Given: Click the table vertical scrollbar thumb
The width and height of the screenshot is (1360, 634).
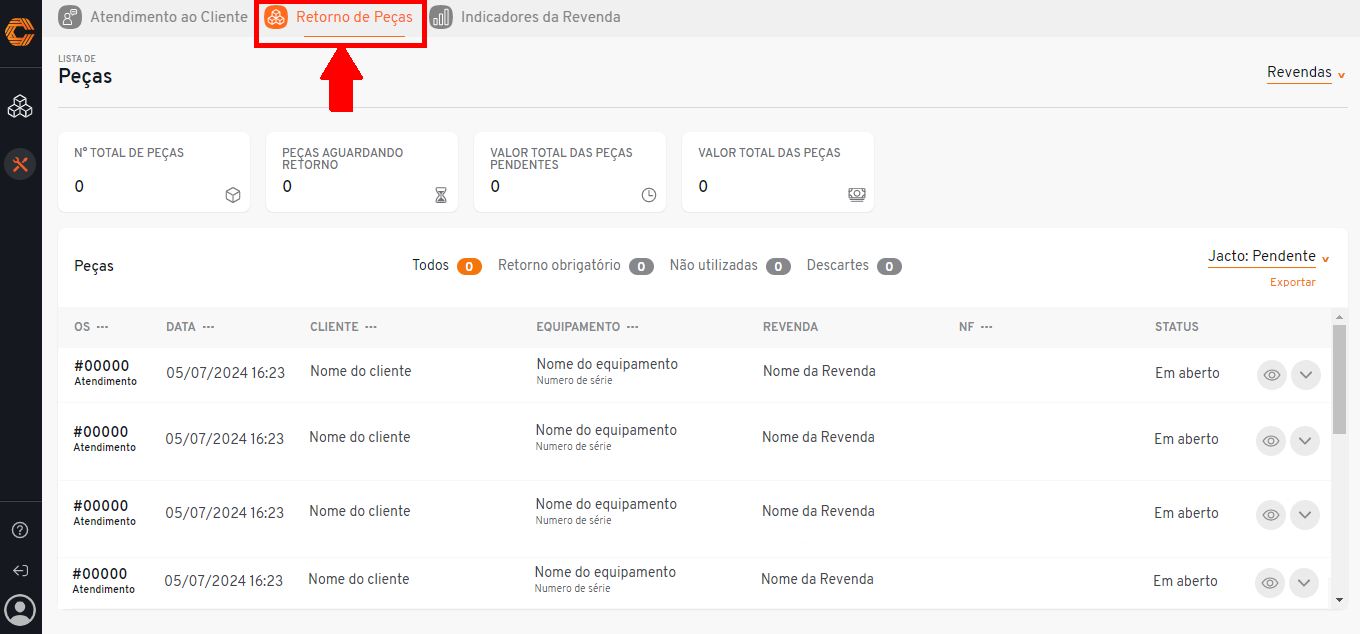Looking at the screenshot, I should click(1340, 379).
